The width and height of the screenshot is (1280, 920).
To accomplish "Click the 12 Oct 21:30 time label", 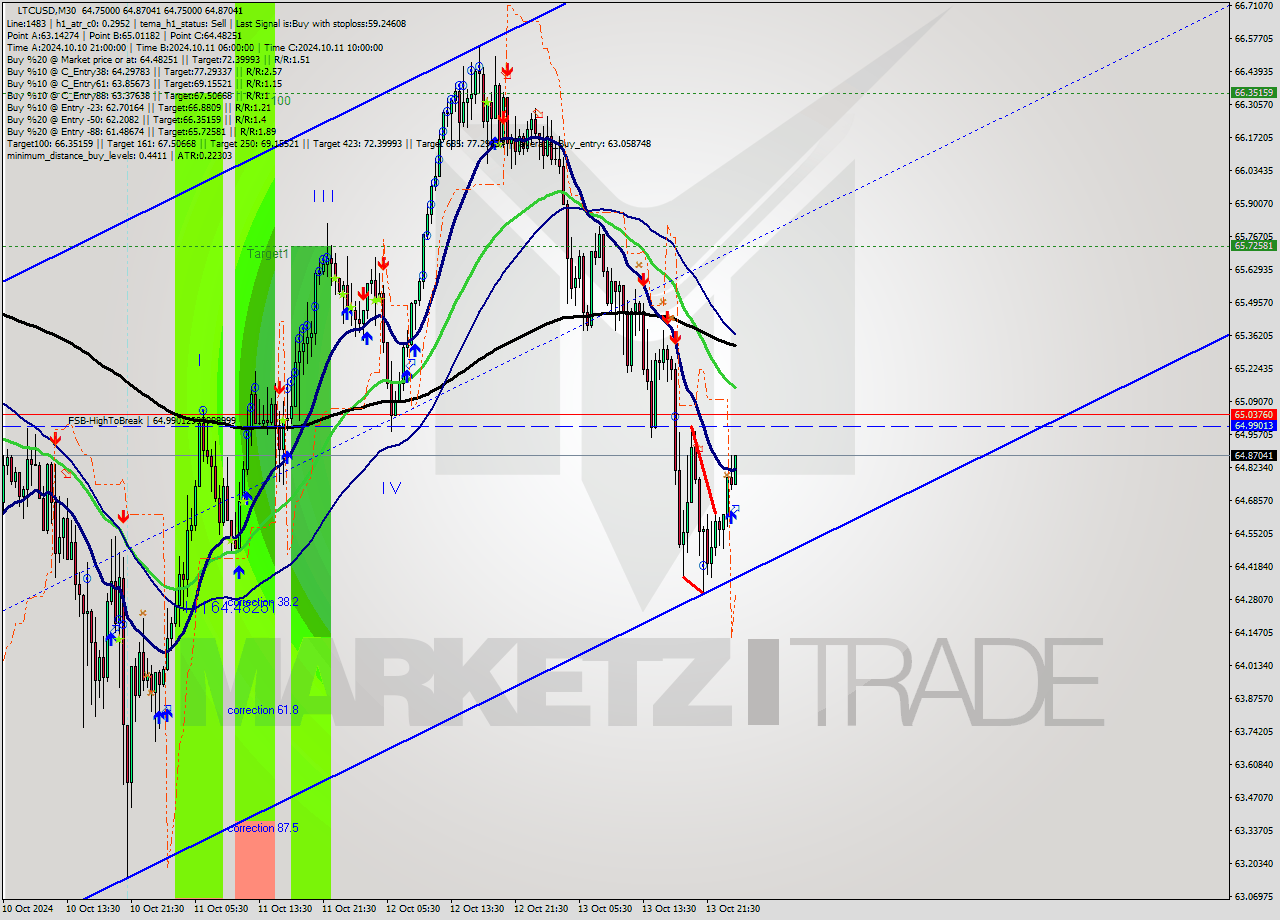I will click(x=542, y=909).
